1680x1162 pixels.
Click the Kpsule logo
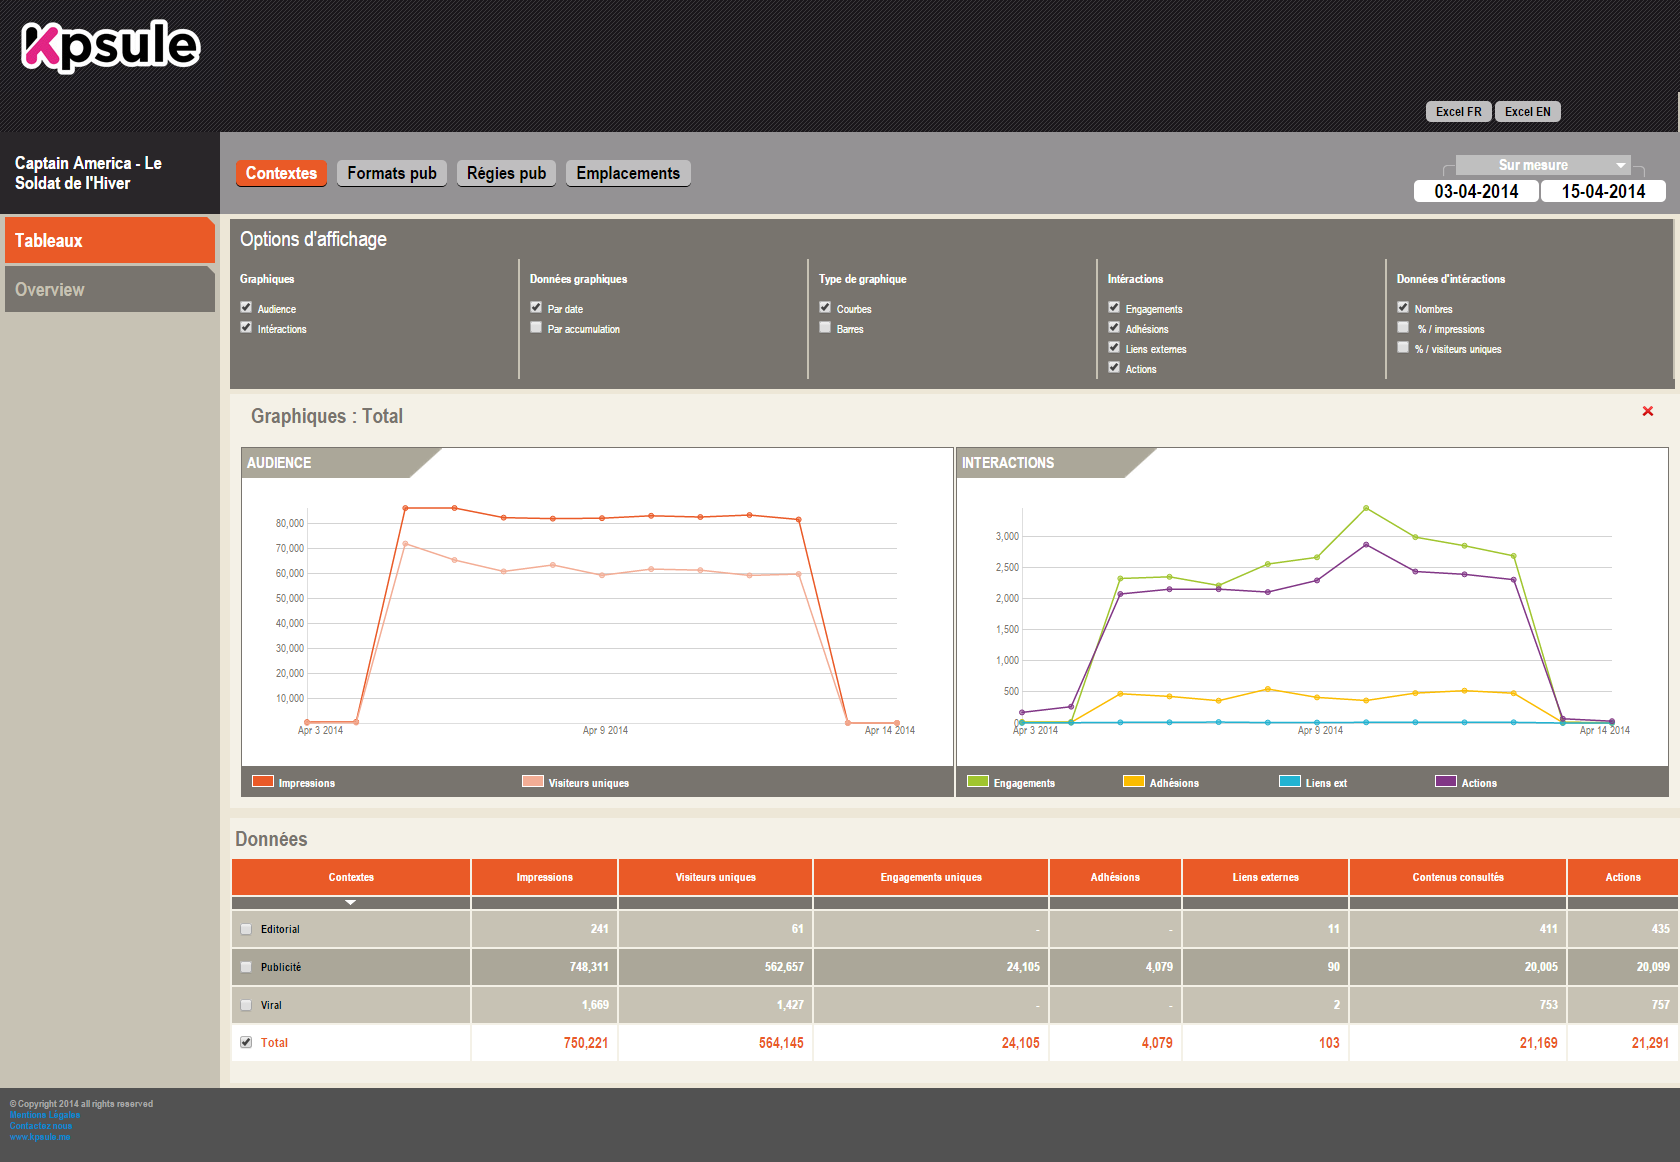click(110, 46)
